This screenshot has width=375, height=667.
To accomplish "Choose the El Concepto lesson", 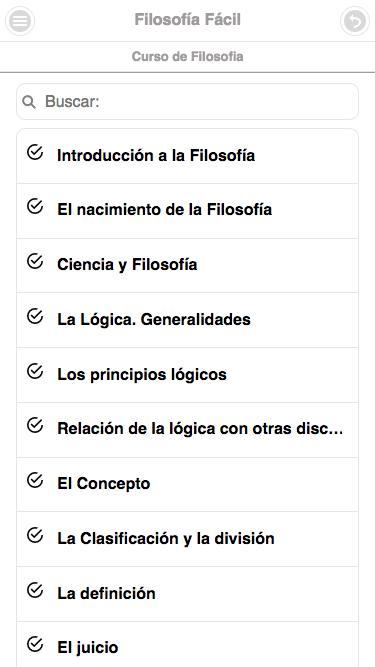I will pos(188,485).
